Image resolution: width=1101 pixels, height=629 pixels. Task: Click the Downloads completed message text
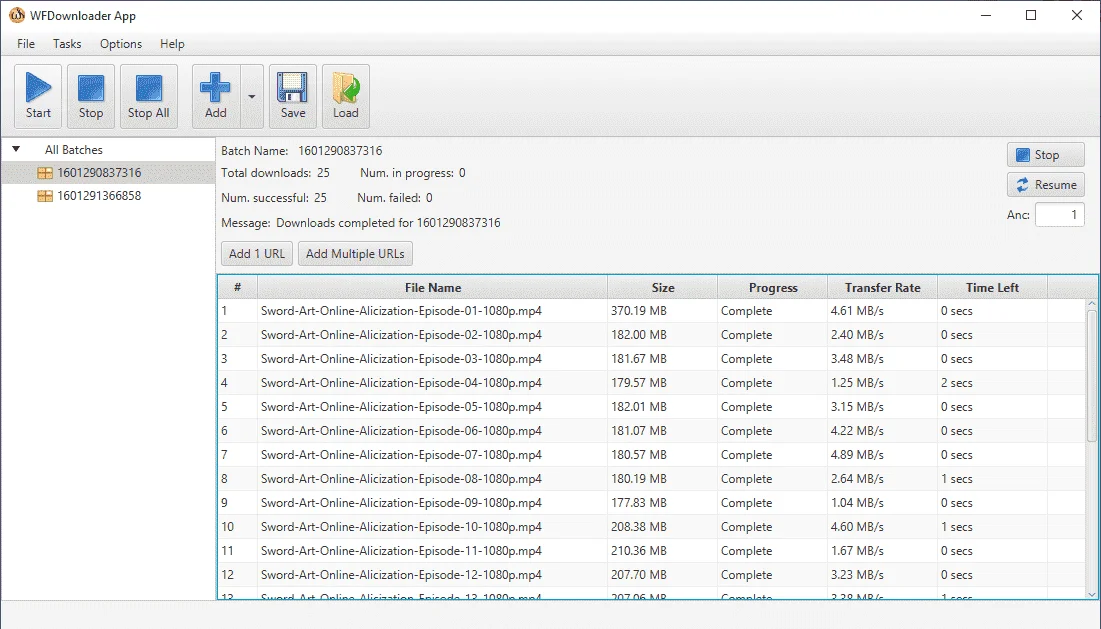click(x=388, y=223)
